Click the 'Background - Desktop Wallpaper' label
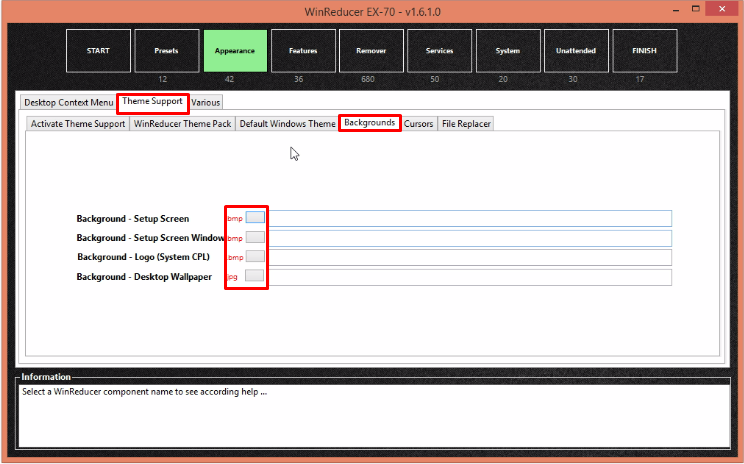 click(x=144, y=277)
